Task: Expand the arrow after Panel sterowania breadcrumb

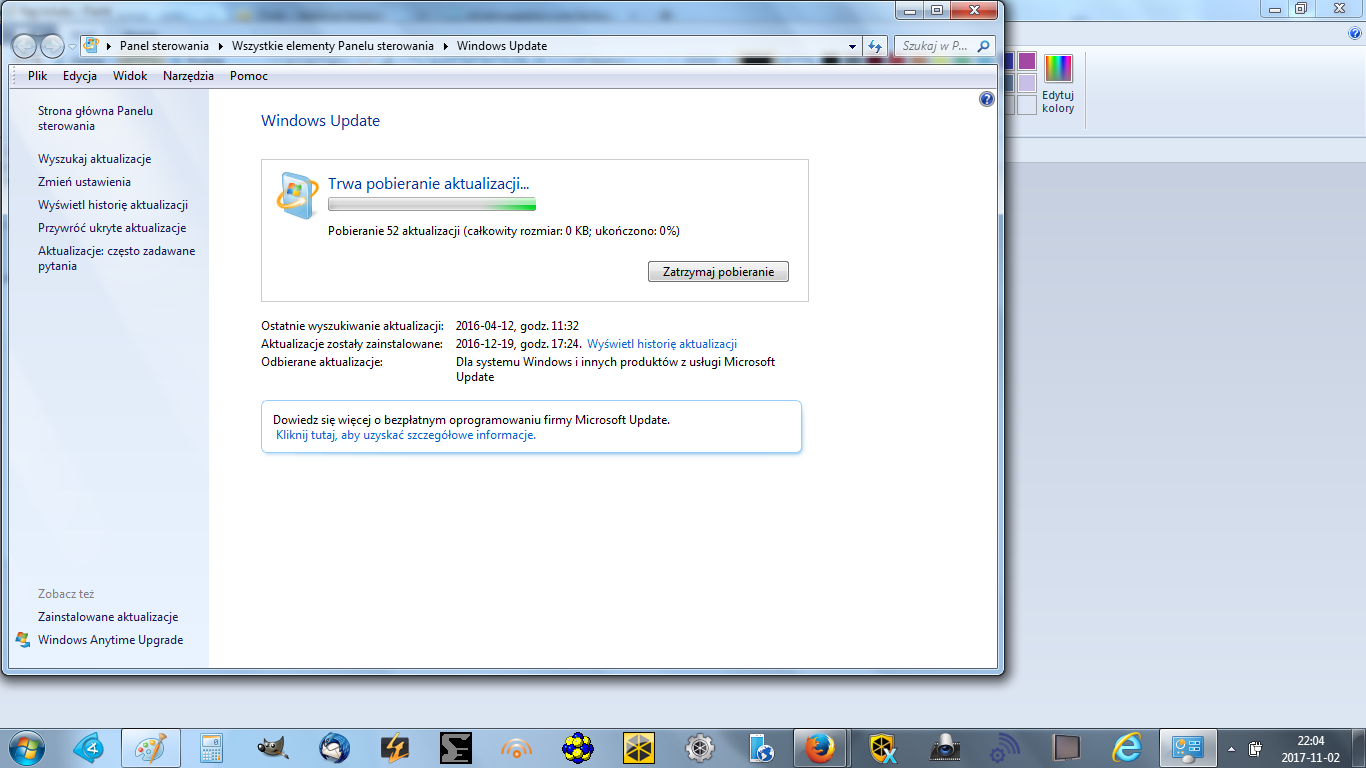Action: coord(221,46)
